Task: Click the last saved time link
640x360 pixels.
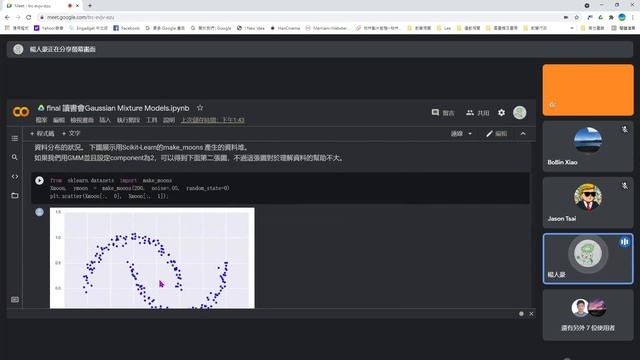Action: tap(213, 120)
